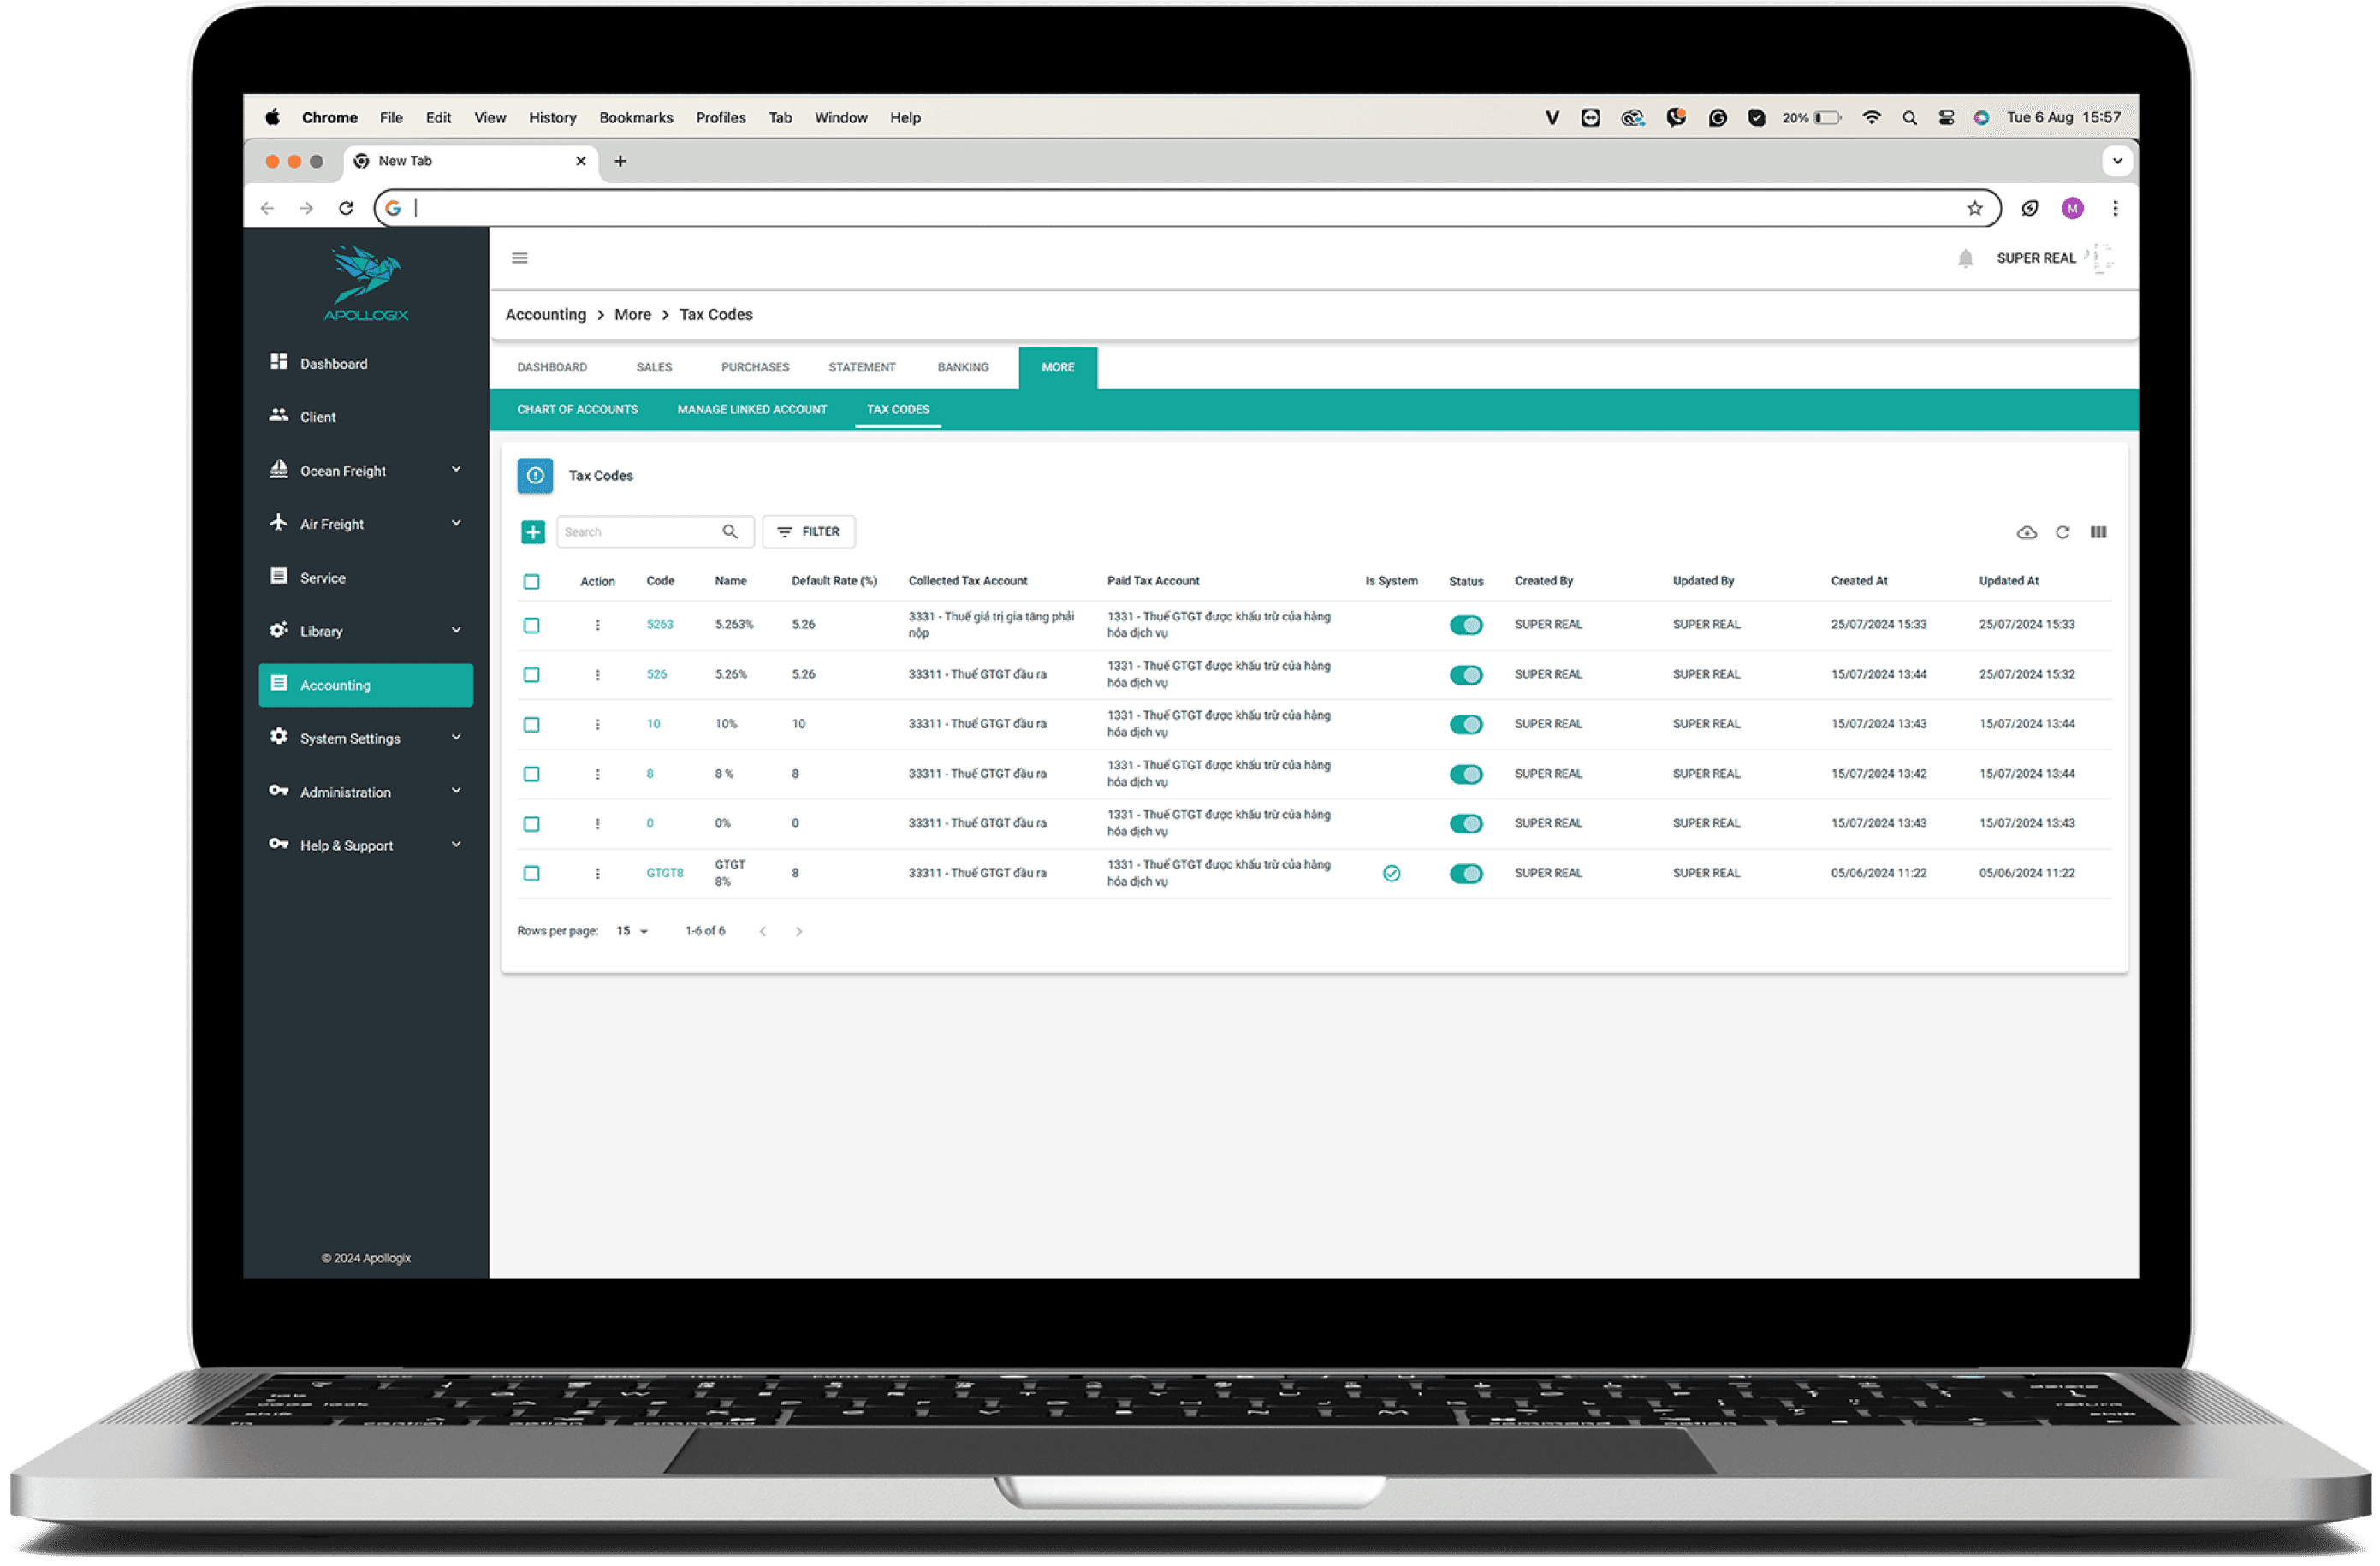Click the add new tax code plus icon
Viewport: 2380px width, 1566px height.
(x=531, y=530)
